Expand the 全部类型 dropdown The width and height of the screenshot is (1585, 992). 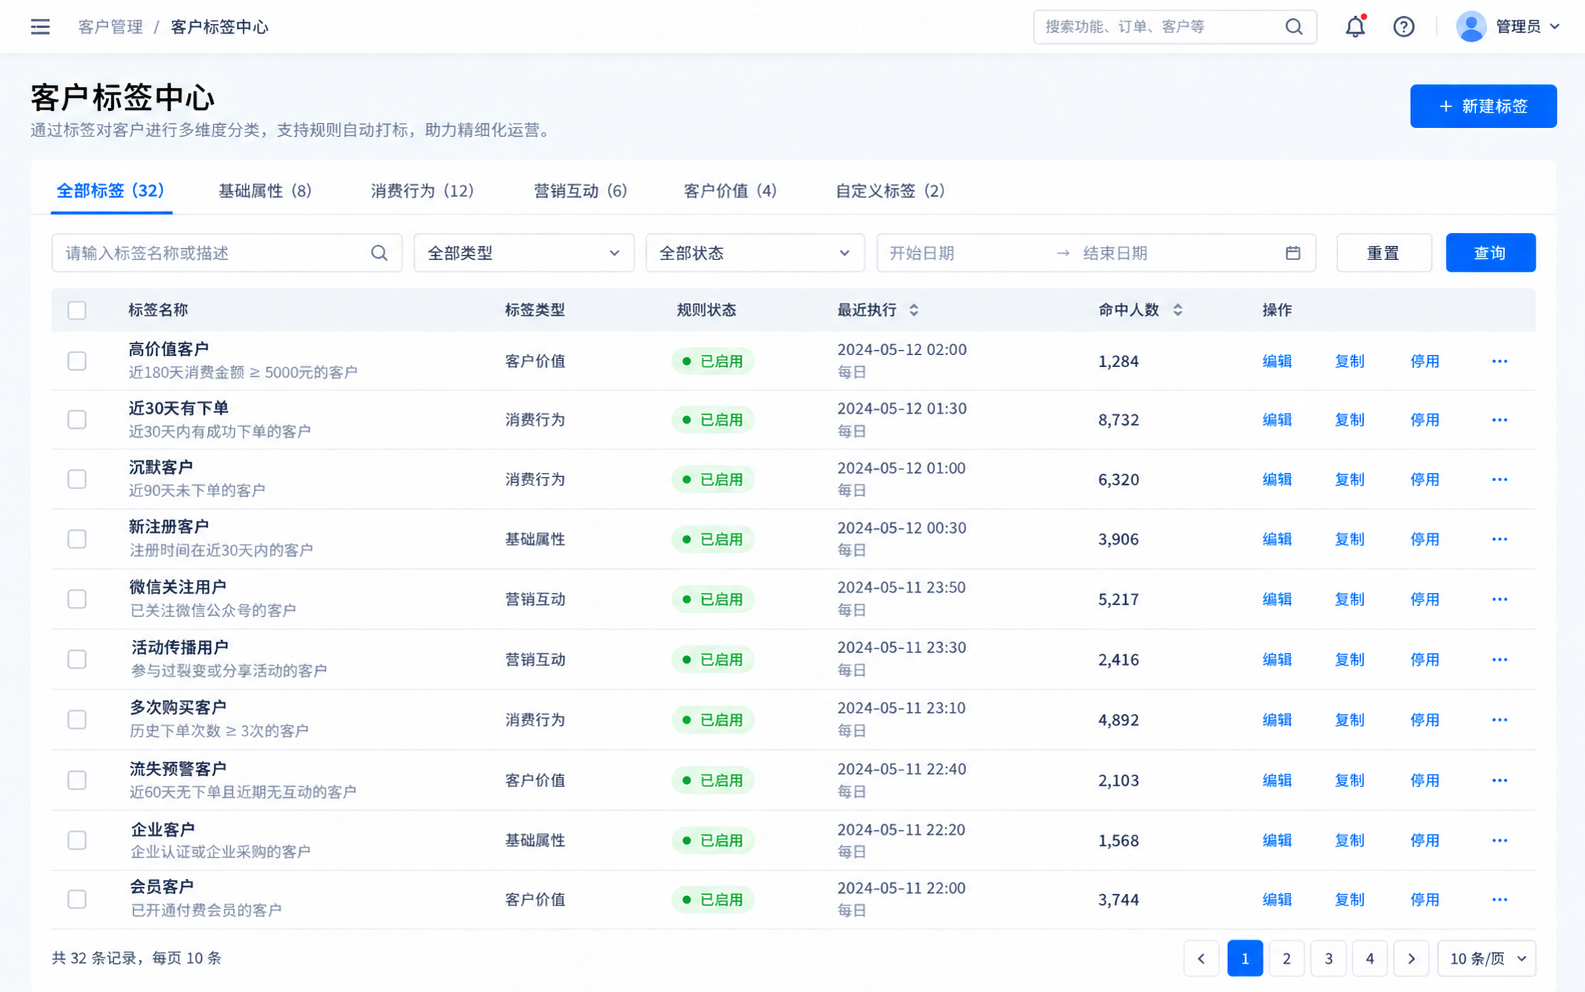pyautogui.click(x=524, y=253)
